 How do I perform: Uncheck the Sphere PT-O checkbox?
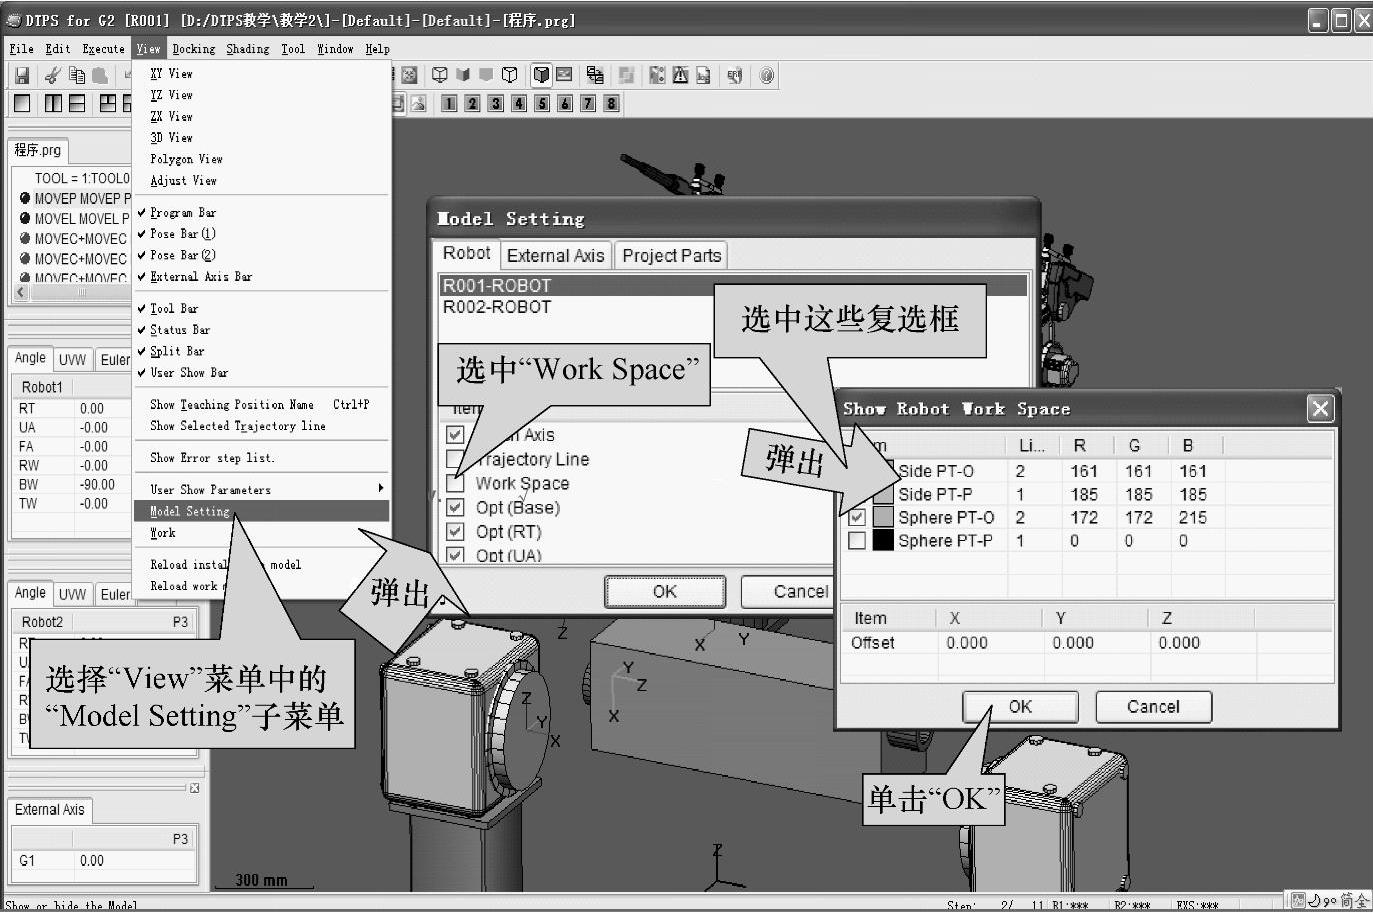[x=857, y=517]
